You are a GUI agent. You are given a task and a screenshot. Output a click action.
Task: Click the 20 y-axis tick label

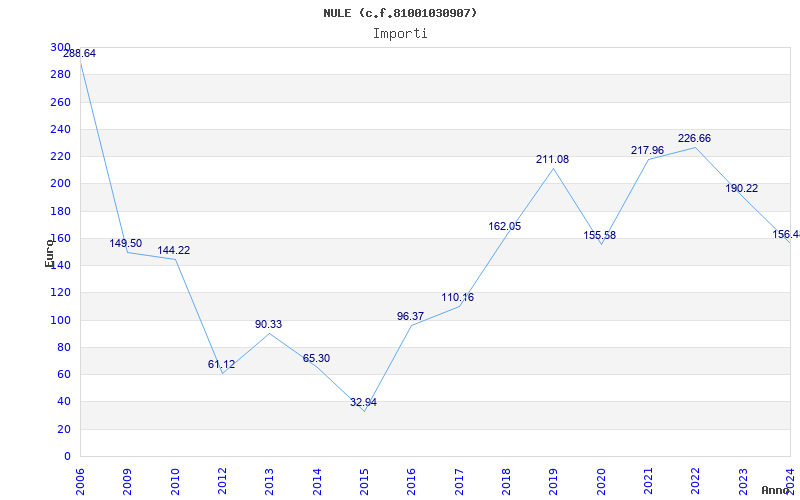click(64, 430)
